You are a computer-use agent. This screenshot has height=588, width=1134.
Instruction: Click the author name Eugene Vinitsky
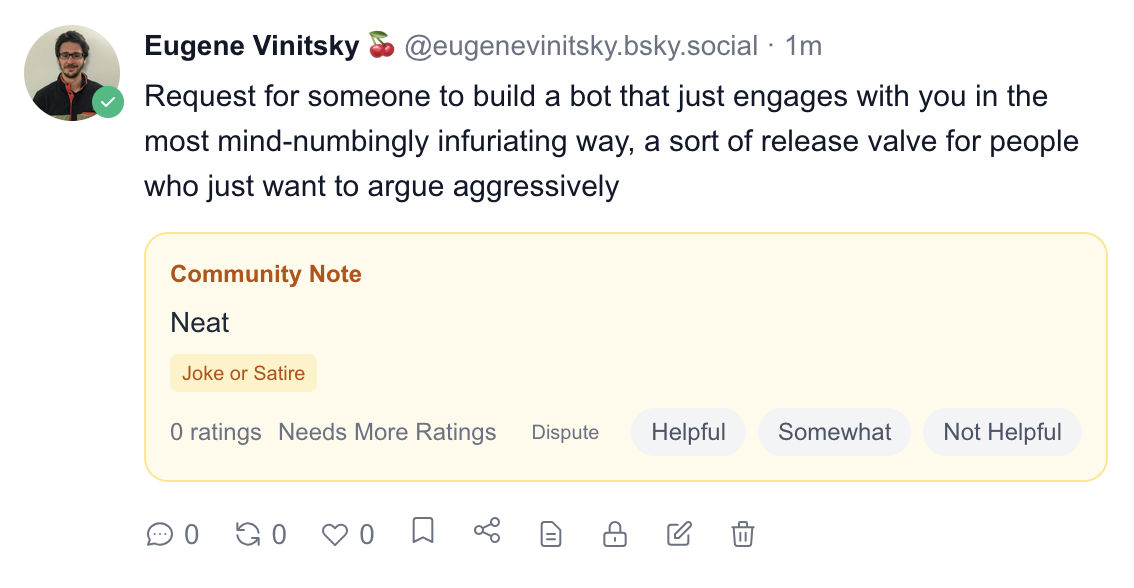[251, 46]
